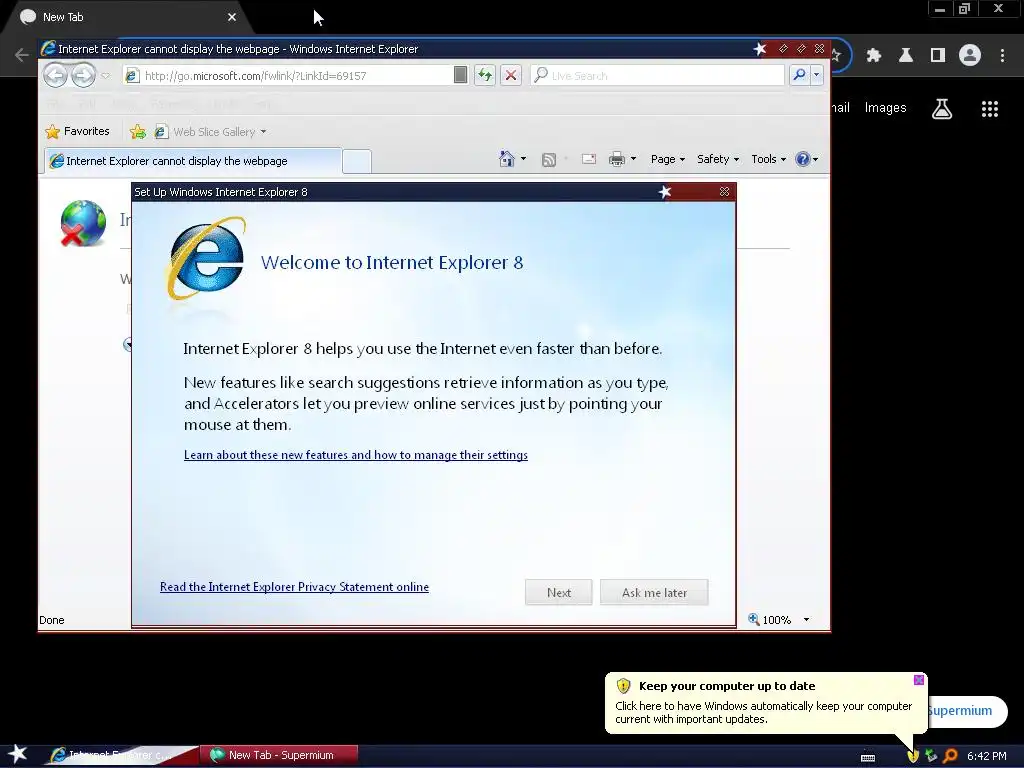The image size is (1024, 768).
Task: Click the green Refresh arrows button
Action: pos(485,75)
